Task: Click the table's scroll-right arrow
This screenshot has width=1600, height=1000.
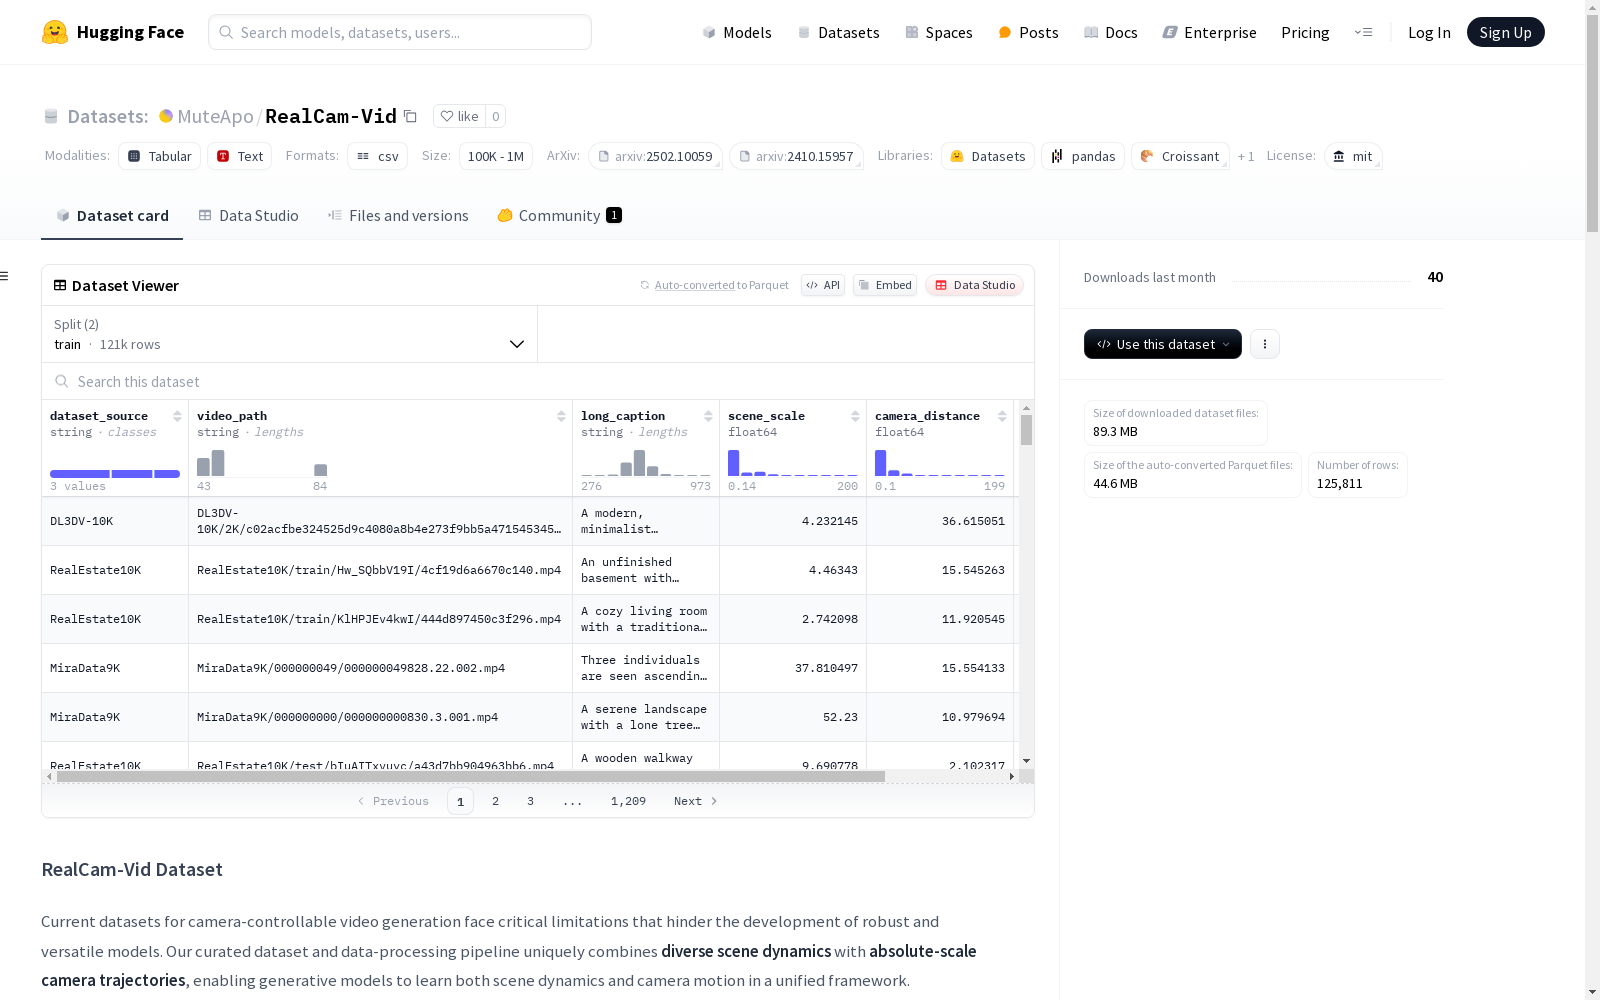Action: pyautogui.click(x=1012, y=776)
